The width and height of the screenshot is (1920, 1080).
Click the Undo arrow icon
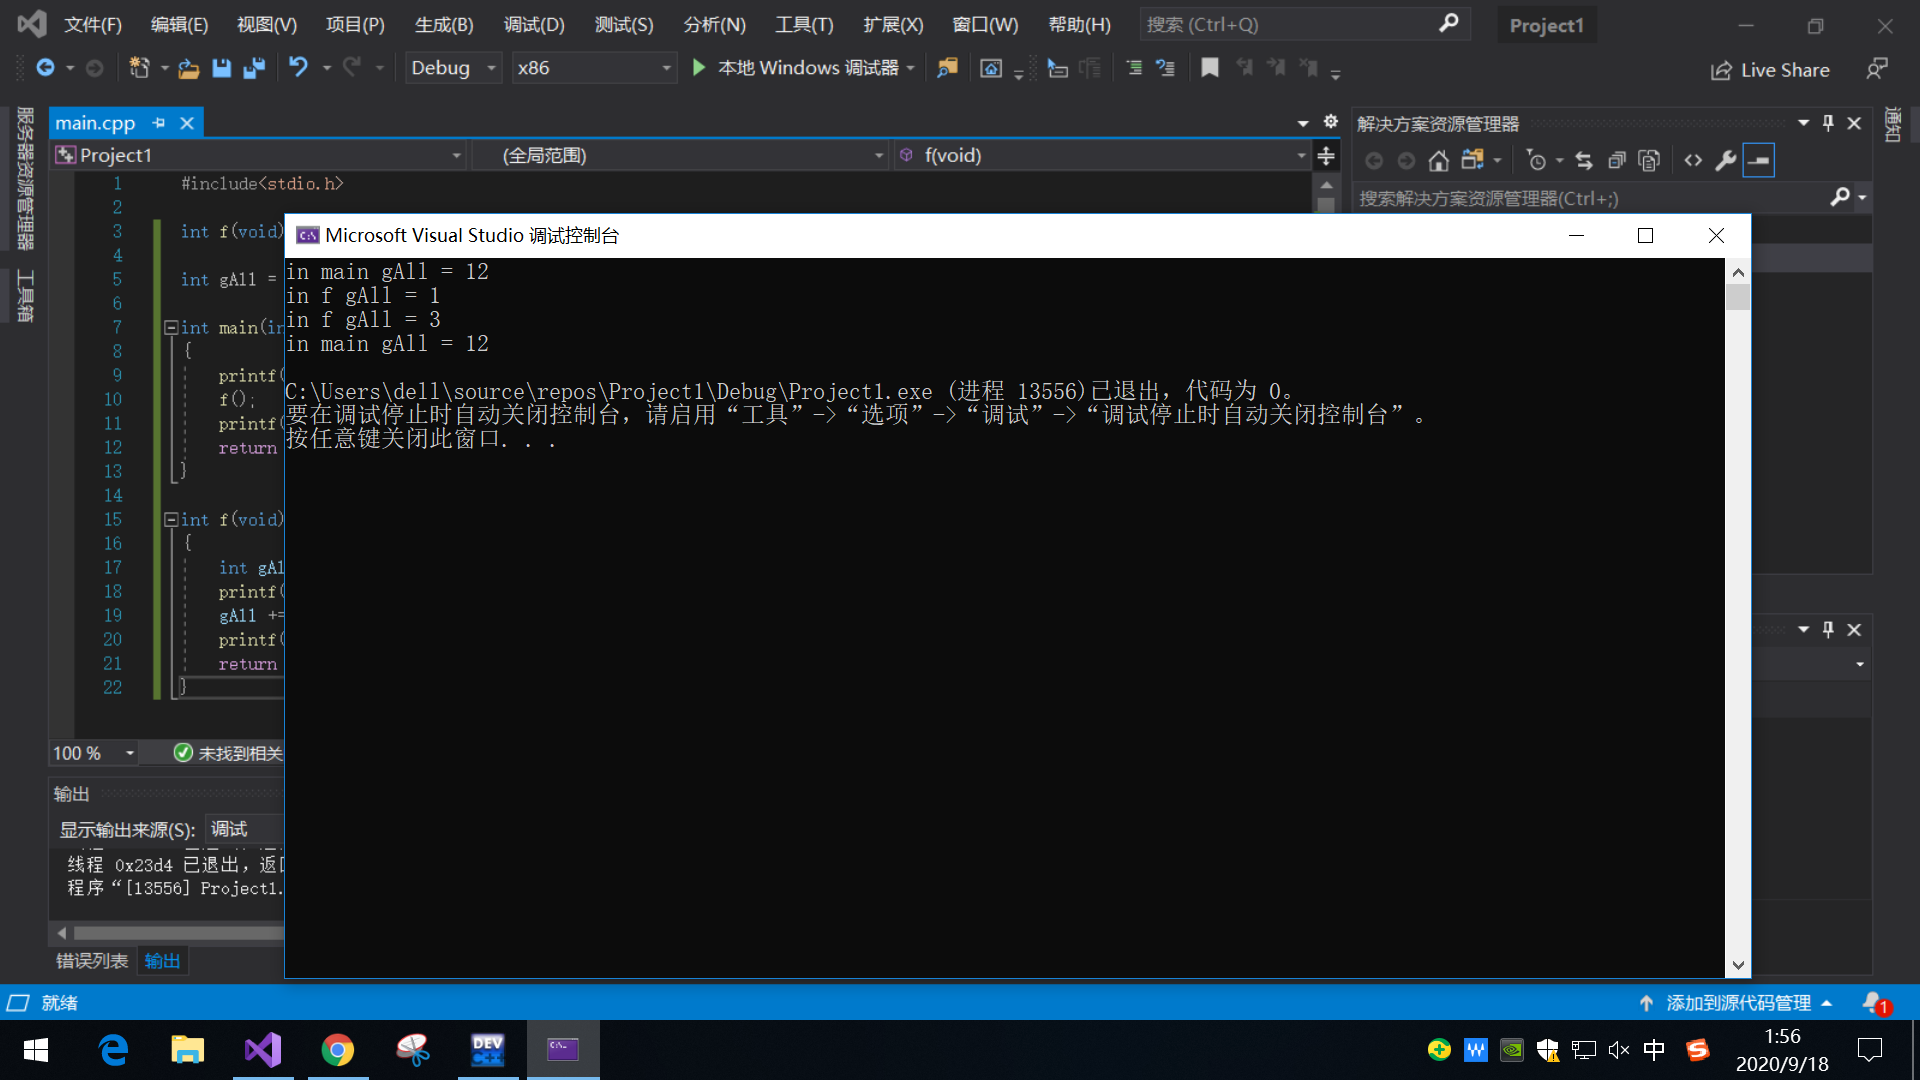click(298, 67)
